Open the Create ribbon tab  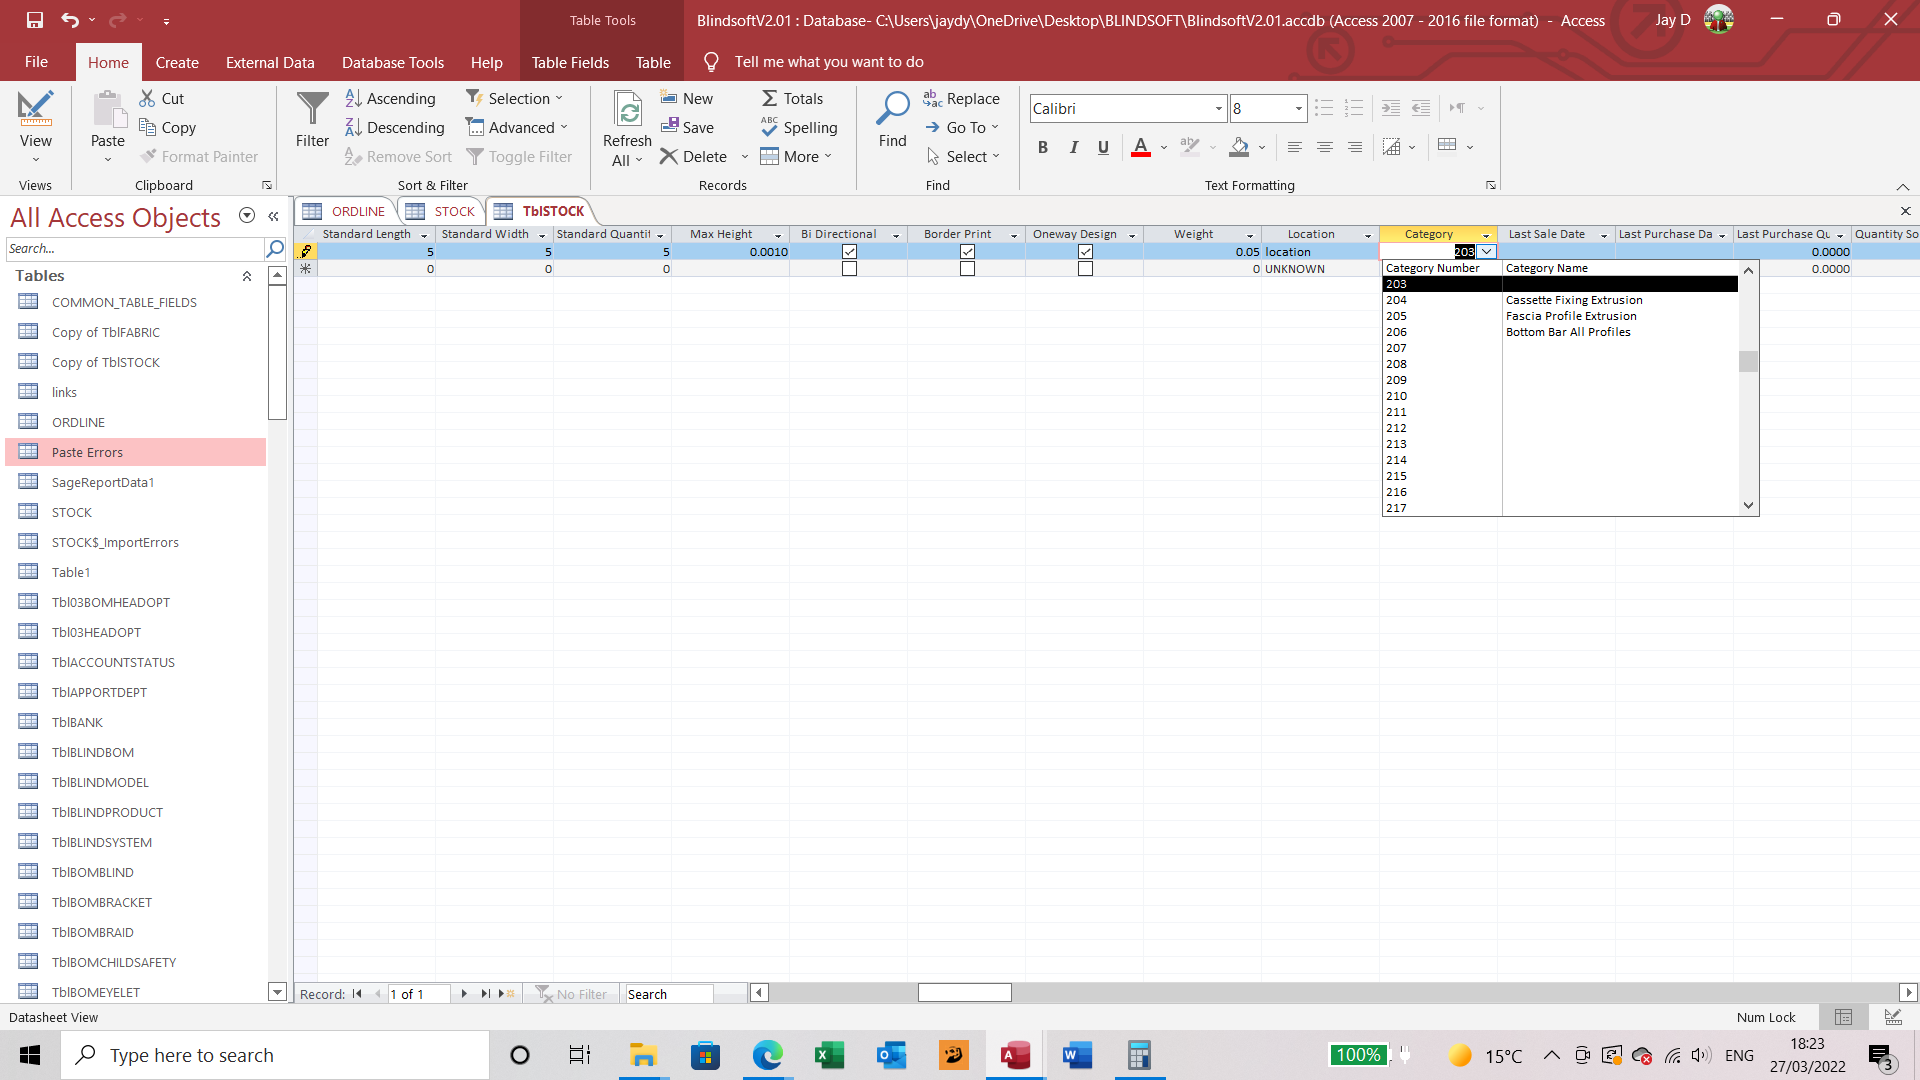coord(177,61)
